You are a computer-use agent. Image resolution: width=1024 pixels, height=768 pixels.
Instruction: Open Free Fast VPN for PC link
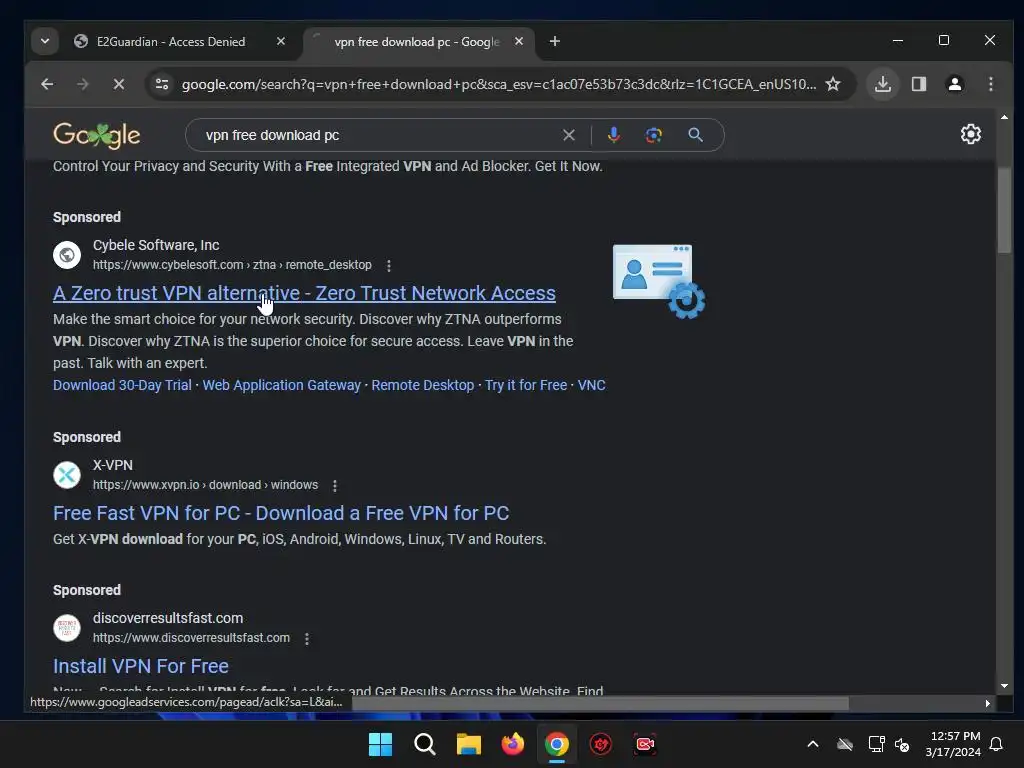281,513
